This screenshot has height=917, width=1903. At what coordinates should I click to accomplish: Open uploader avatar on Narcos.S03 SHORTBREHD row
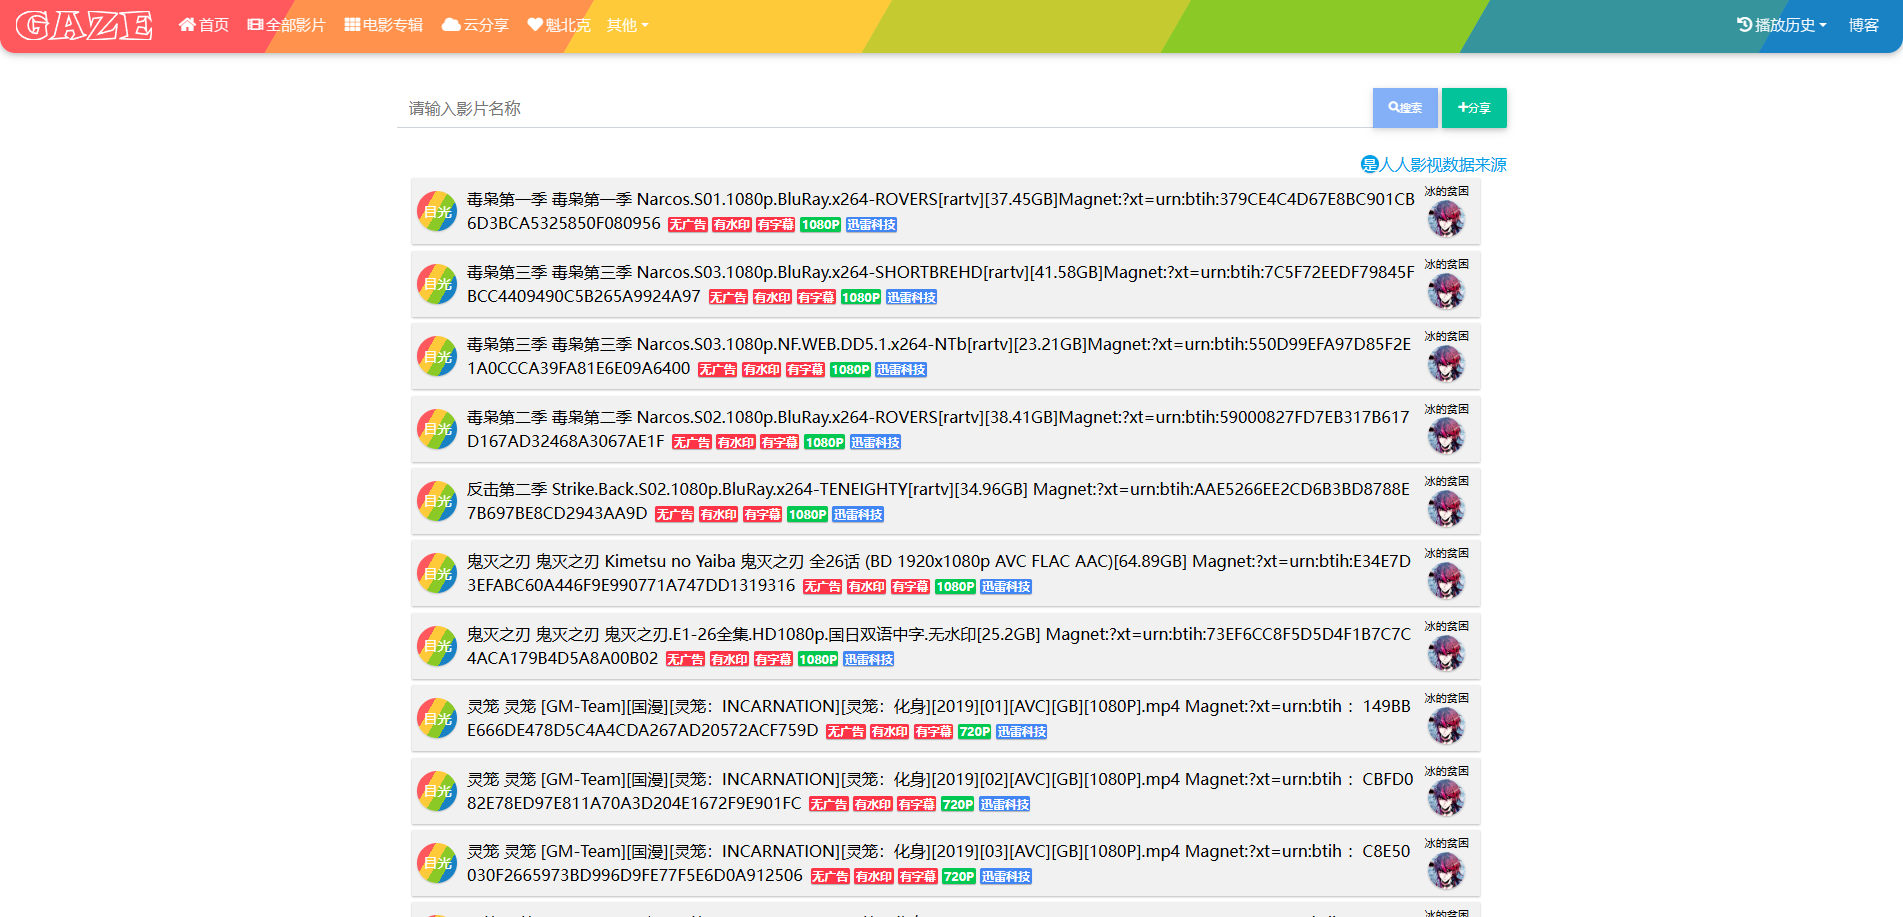tap(1446, 292)
